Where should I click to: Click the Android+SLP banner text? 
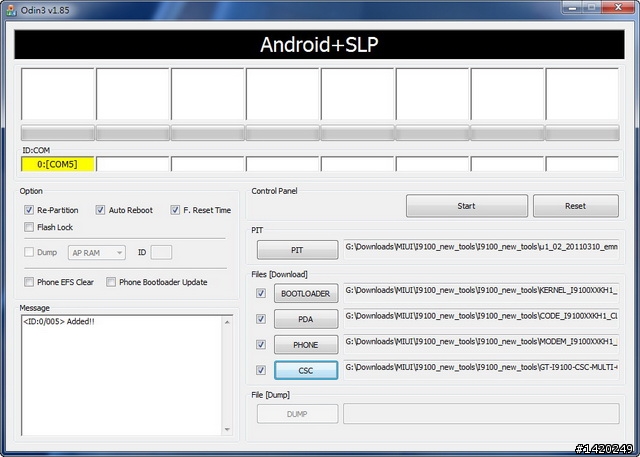click(x=319, y=44)
